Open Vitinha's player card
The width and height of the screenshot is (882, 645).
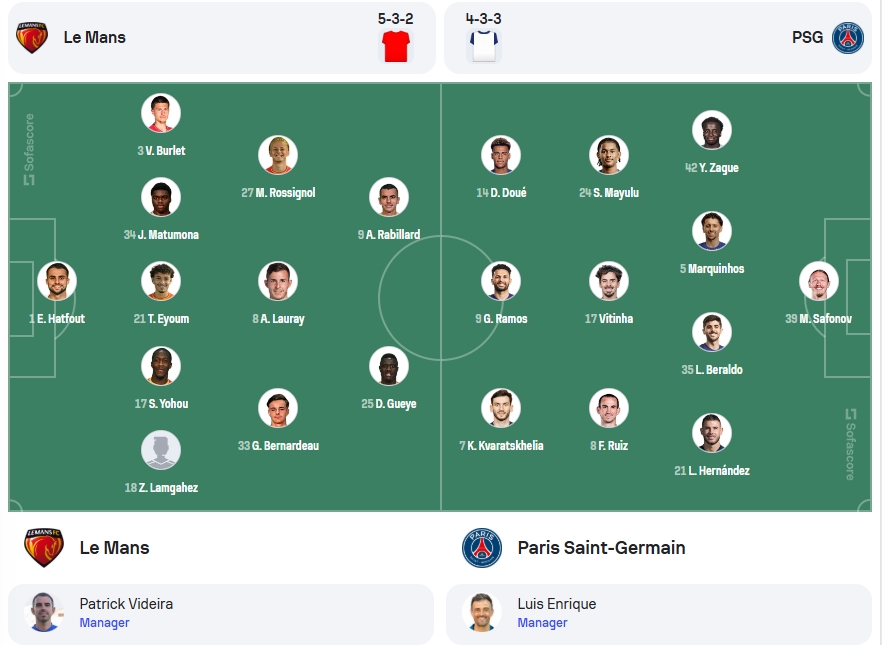(609, 293)
